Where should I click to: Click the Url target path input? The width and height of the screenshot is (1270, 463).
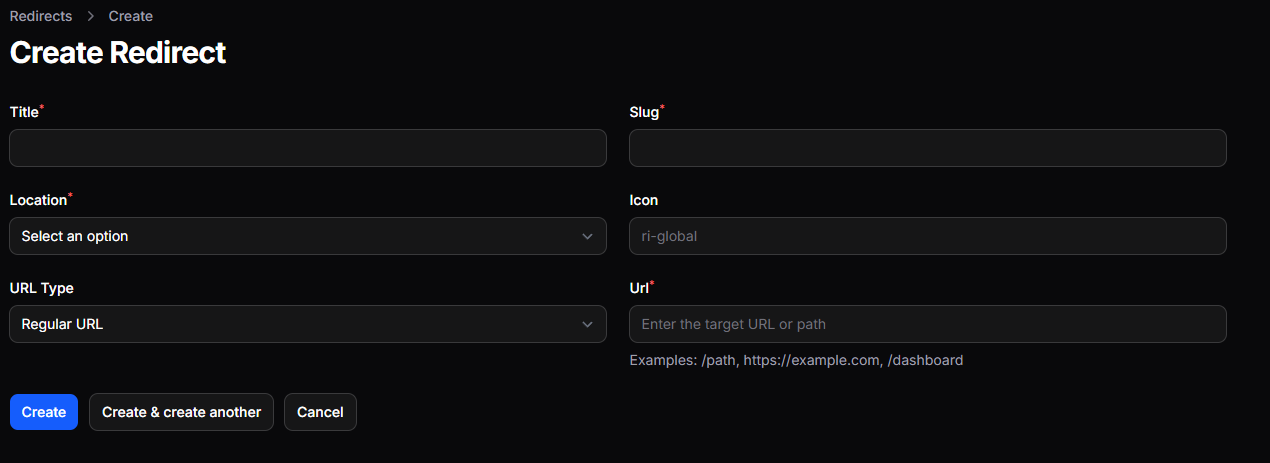click(x=927, y=324)
